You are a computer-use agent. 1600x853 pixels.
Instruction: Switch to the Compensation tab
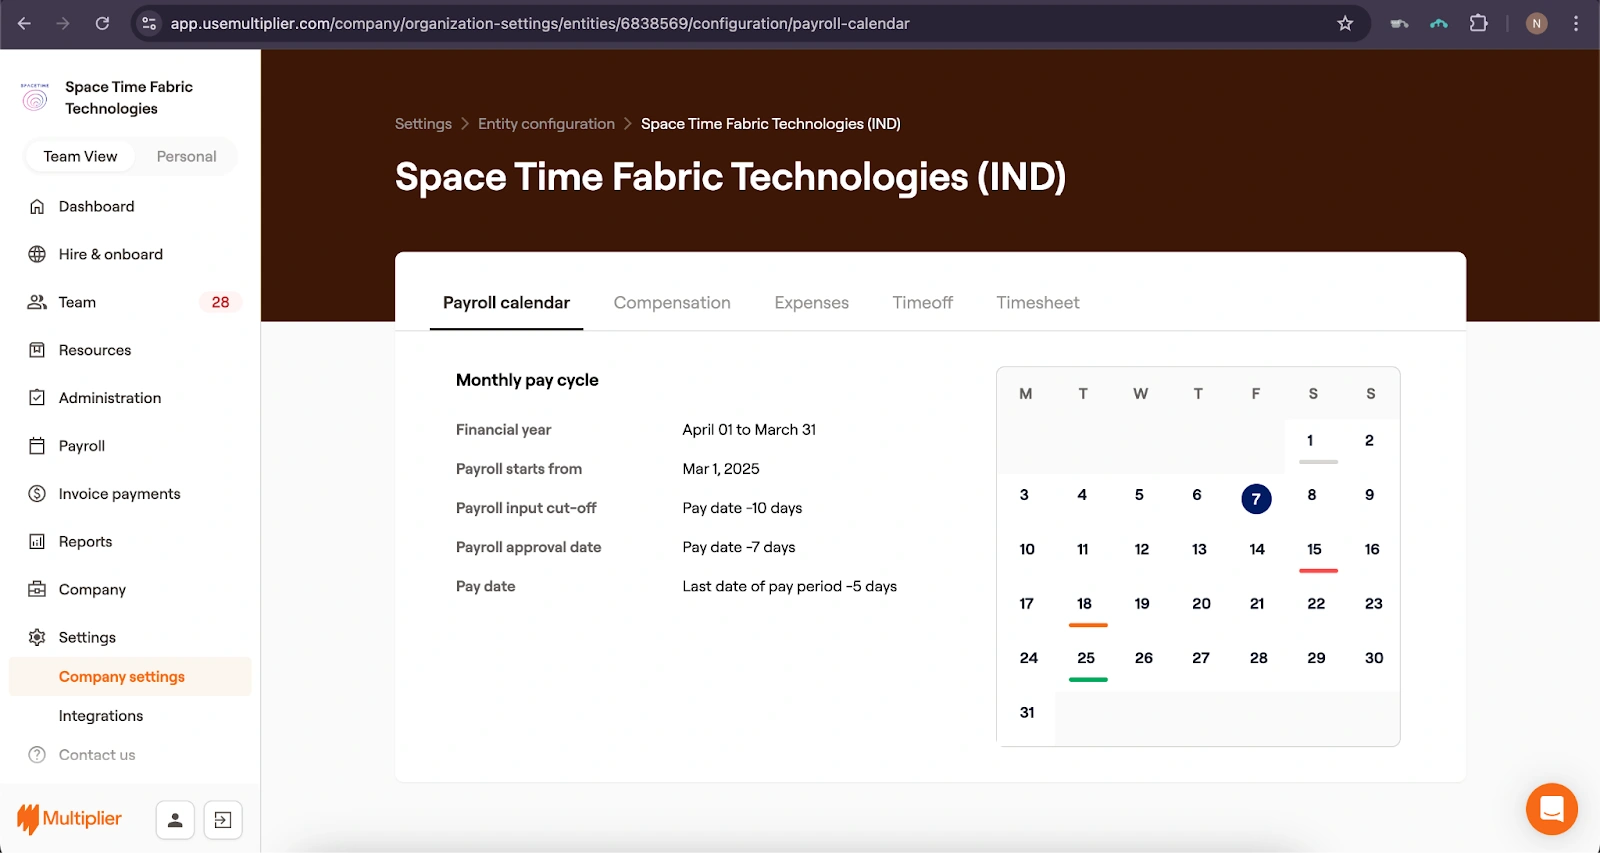coord(672,303)
